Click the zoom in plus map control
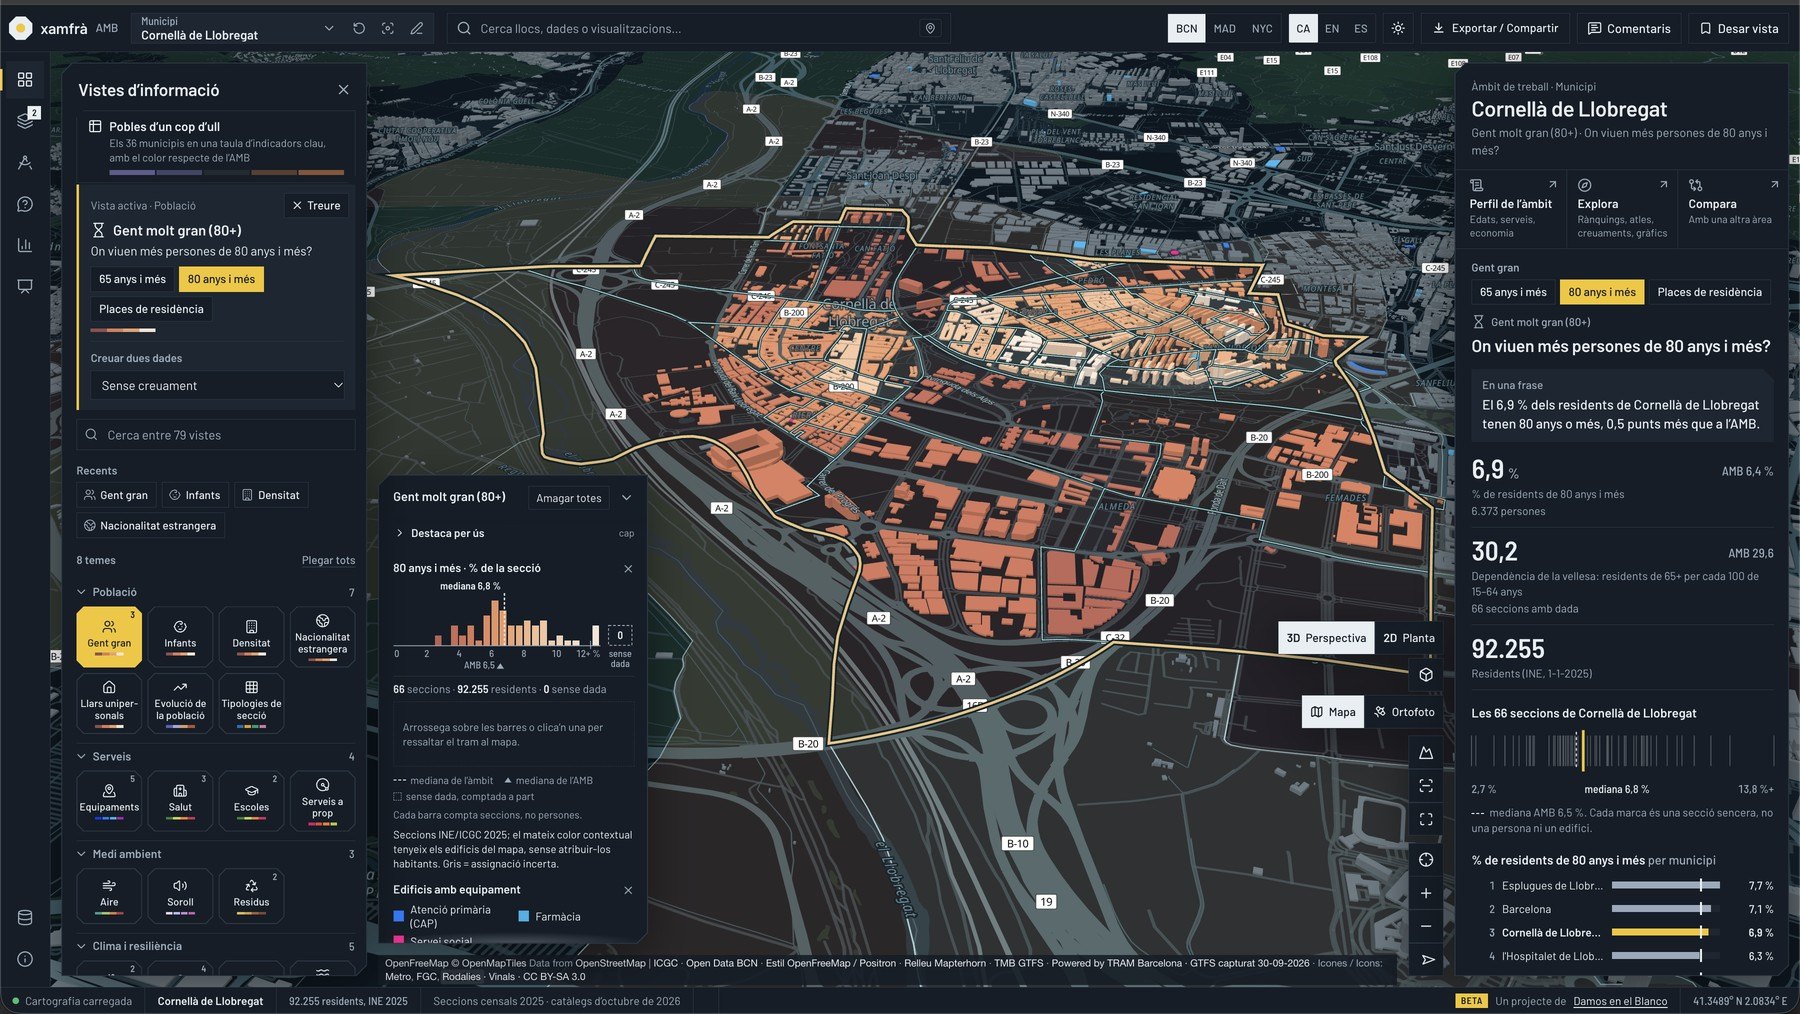The image size is (1800, 1014). tap(1426, 893)
